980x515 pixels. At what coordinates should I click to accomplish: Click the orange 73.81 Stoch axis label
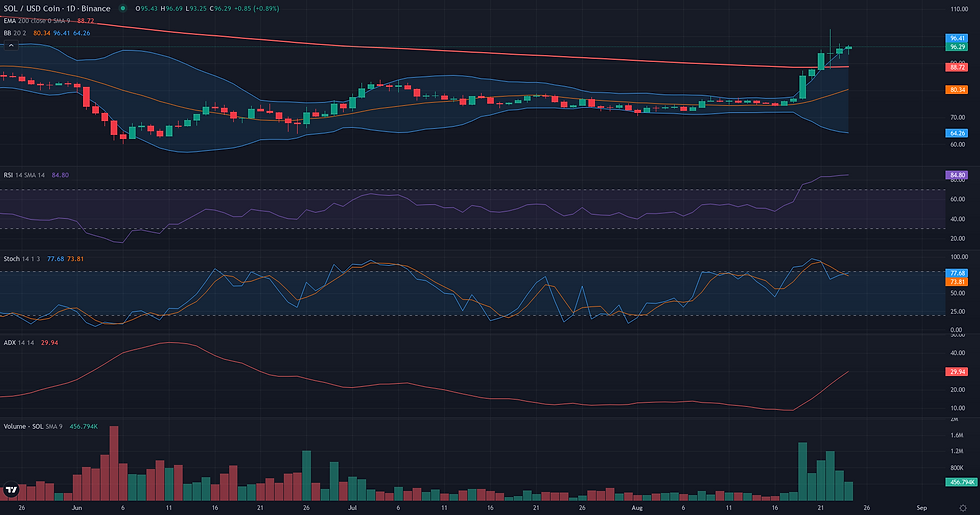pos(957,282)
